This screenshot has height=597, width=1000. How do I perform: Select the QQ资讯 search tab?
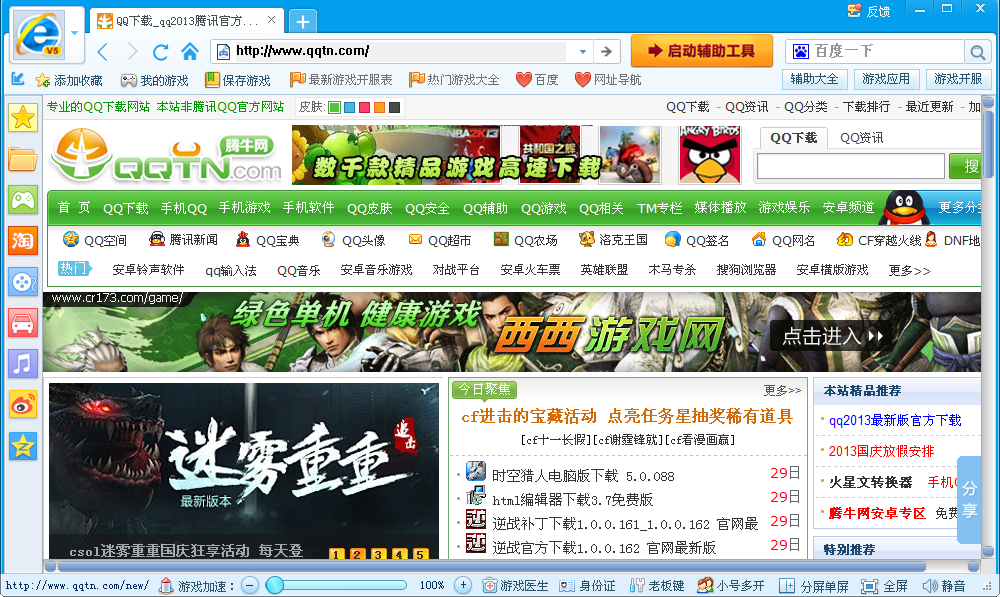click(x=862, y=138)
